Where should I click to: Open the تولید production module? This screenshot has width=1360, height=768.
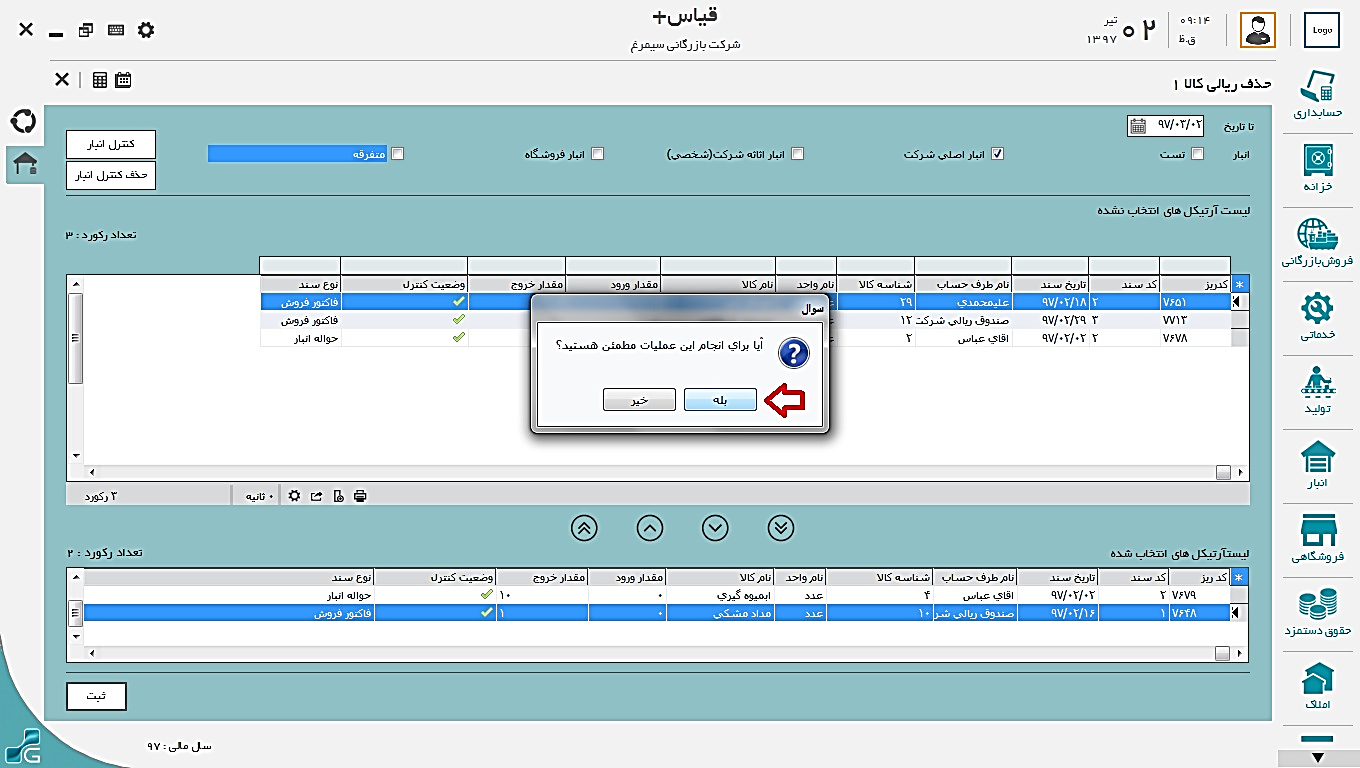[1317, 390]
